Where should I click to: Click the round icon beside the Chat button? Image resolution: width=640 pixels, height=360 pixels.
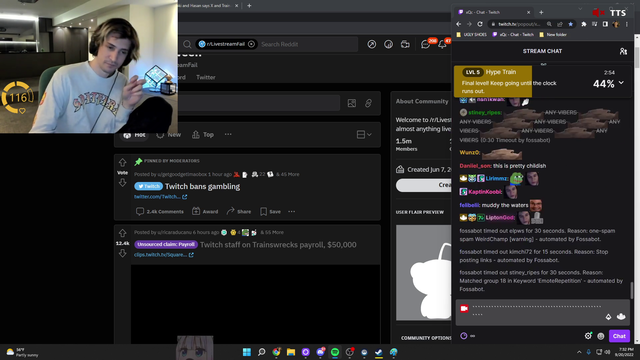(601, 336)
